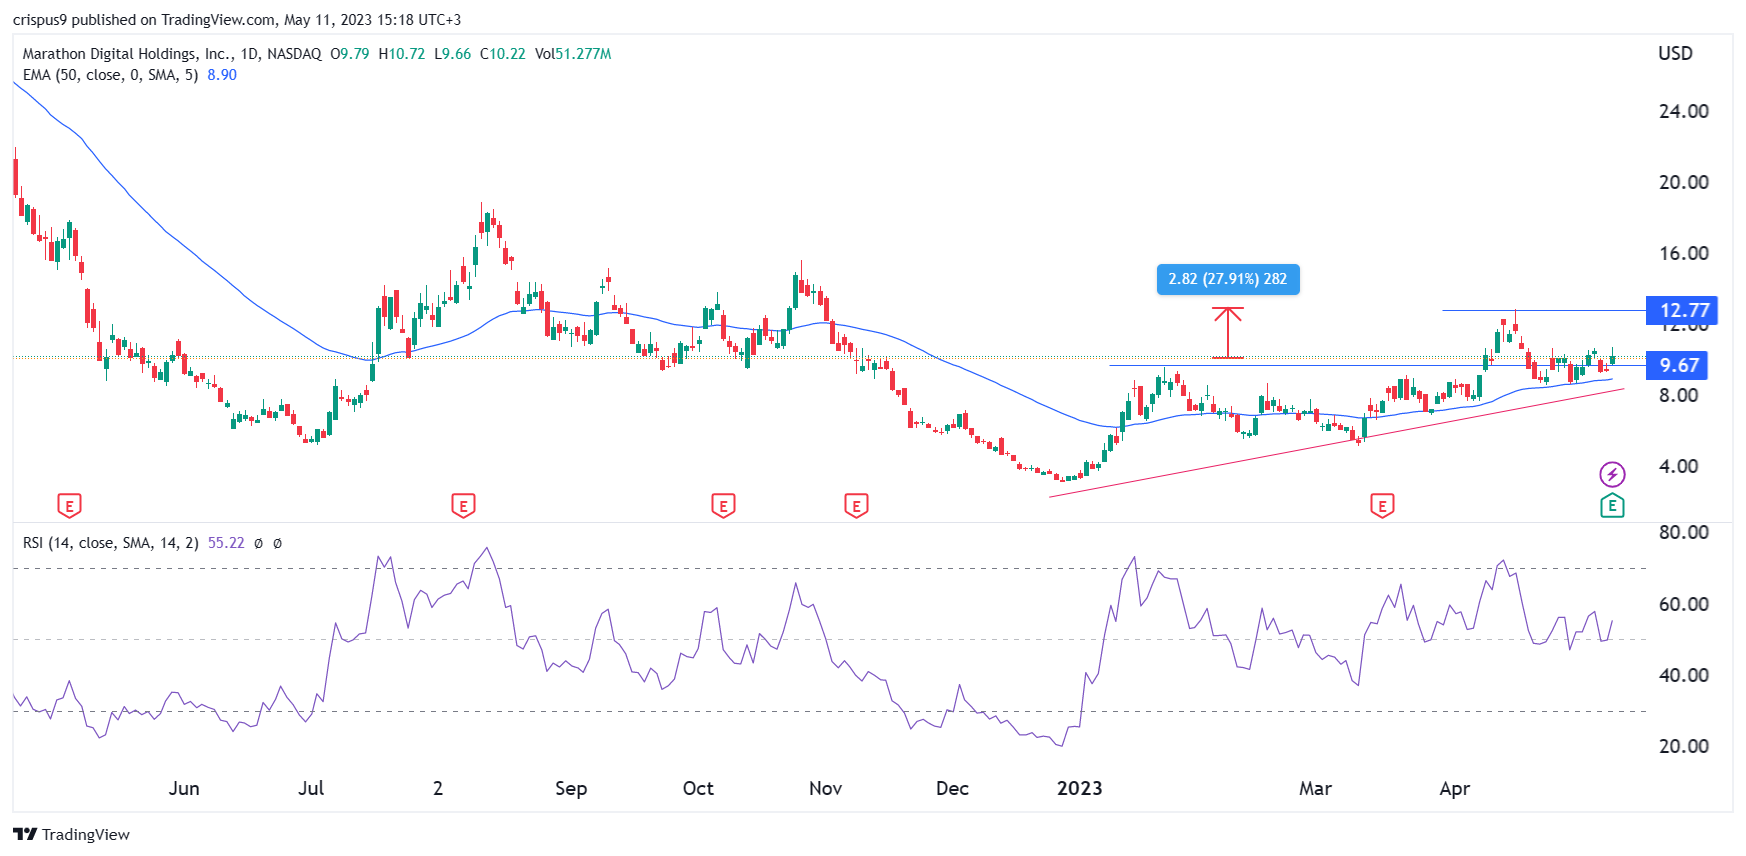The width and height of the screenshot is (1746, 856).
Task: Click the earnings marker near June
Action: [x=69, y=506]
